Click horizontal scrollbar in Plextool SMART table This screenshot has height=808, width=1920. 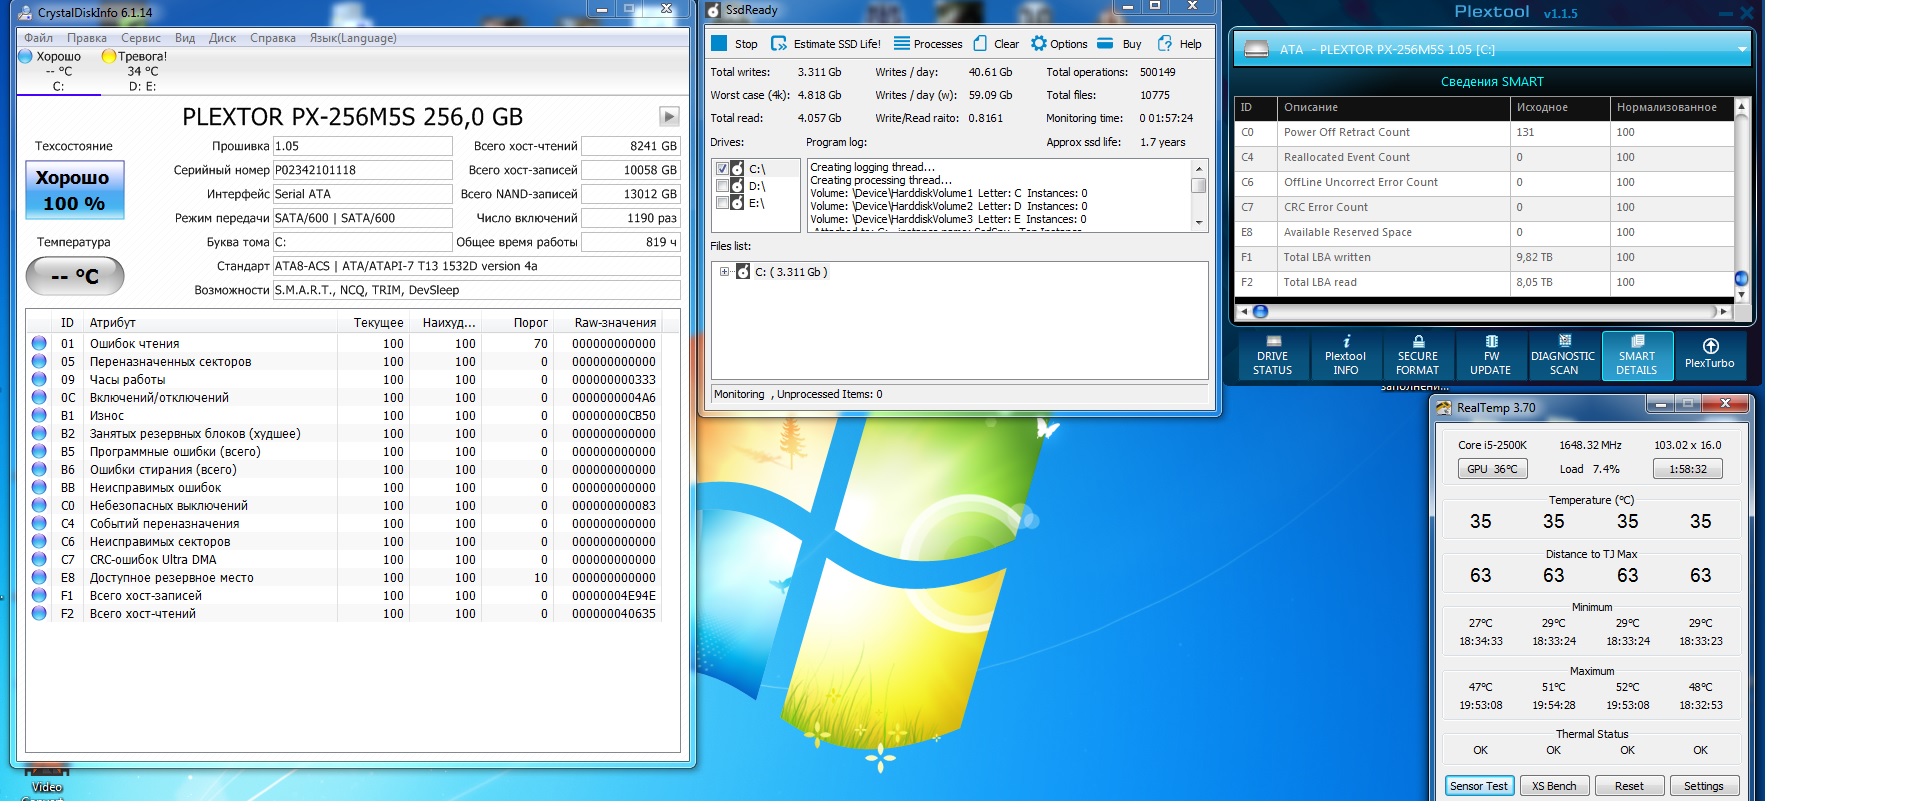pos(1485,311)
